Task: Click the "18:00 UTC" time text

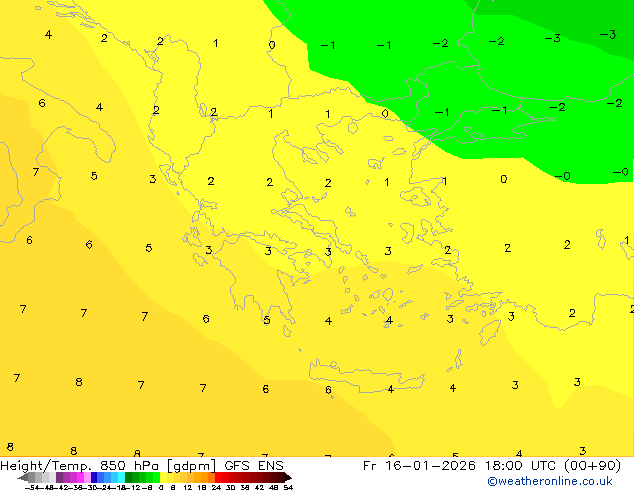Action: pyautogui.click(x=519, y=466)
